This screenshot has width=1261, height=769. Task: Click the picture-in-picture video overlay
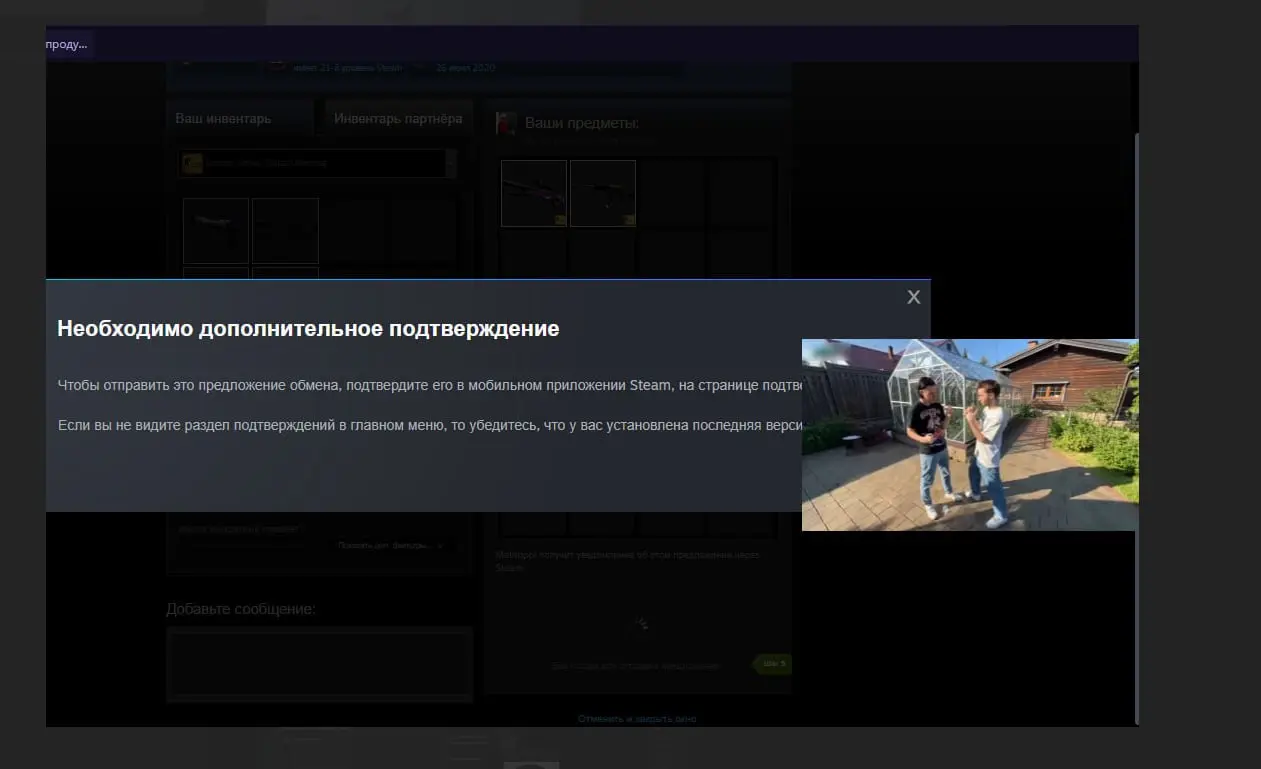point(969,434)
